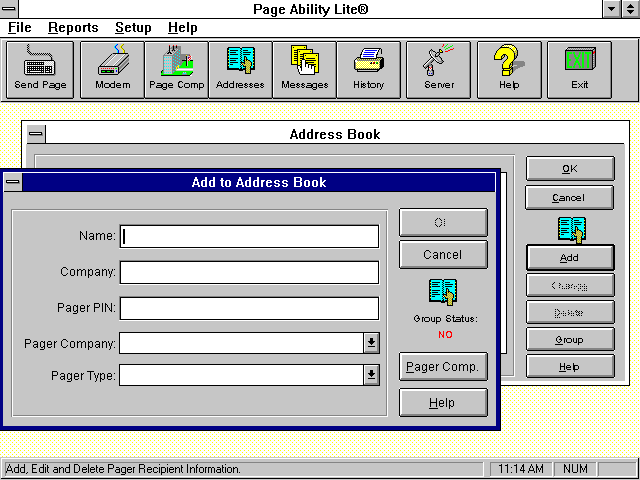
Task: Expand the Pager Company dropdown
Action: (371, 343)
